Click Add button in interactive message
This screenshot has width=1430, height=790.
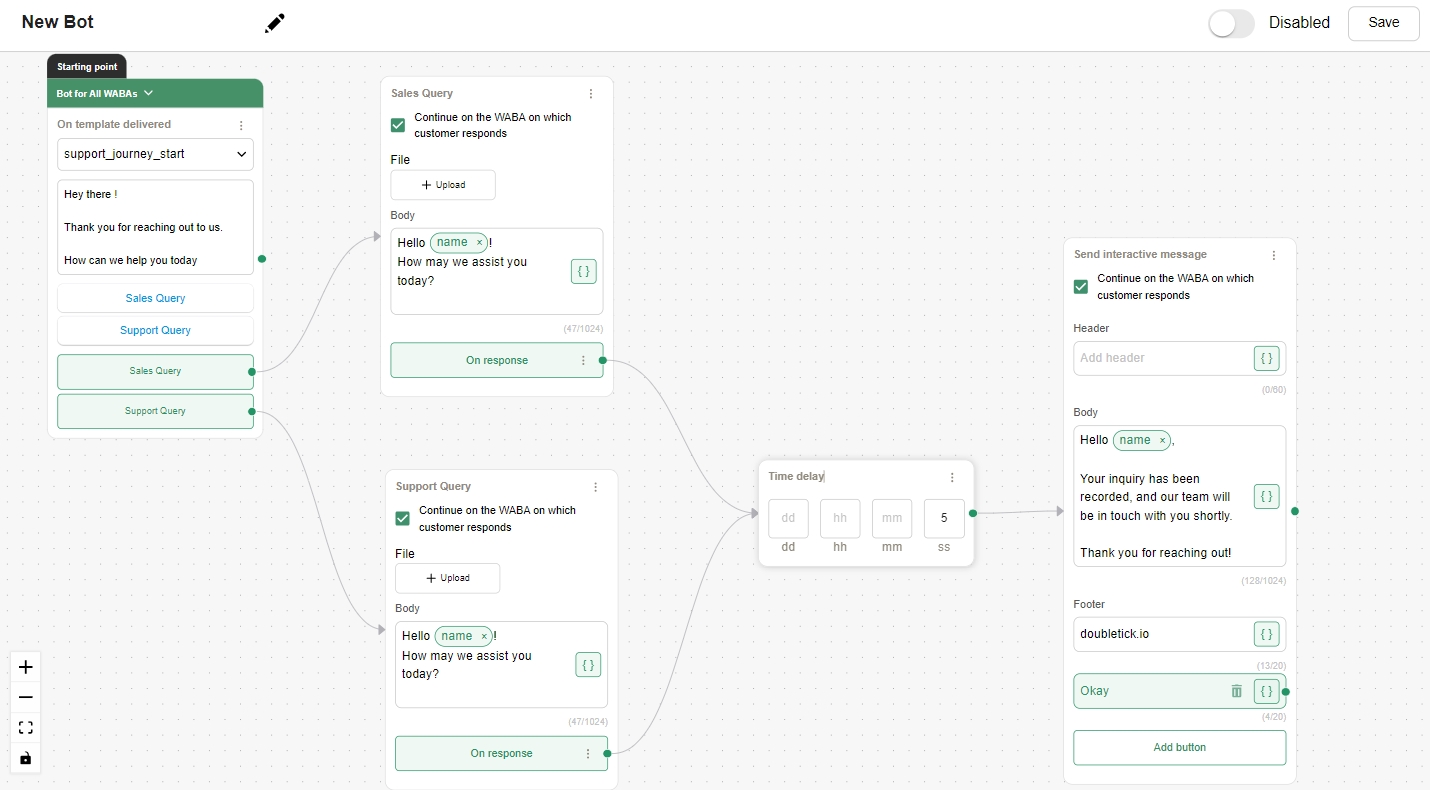(x=1179, y=747)
